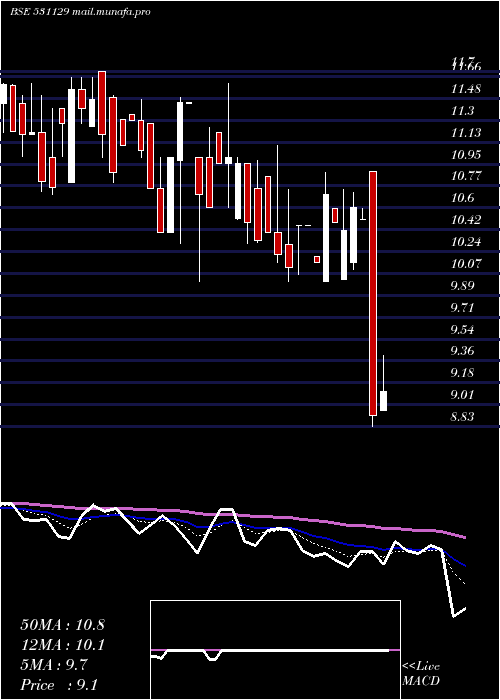The height and width of the screenshot is (700, 500).
Task: Click the 9.89 price axis label
Action: pos(462,285)
